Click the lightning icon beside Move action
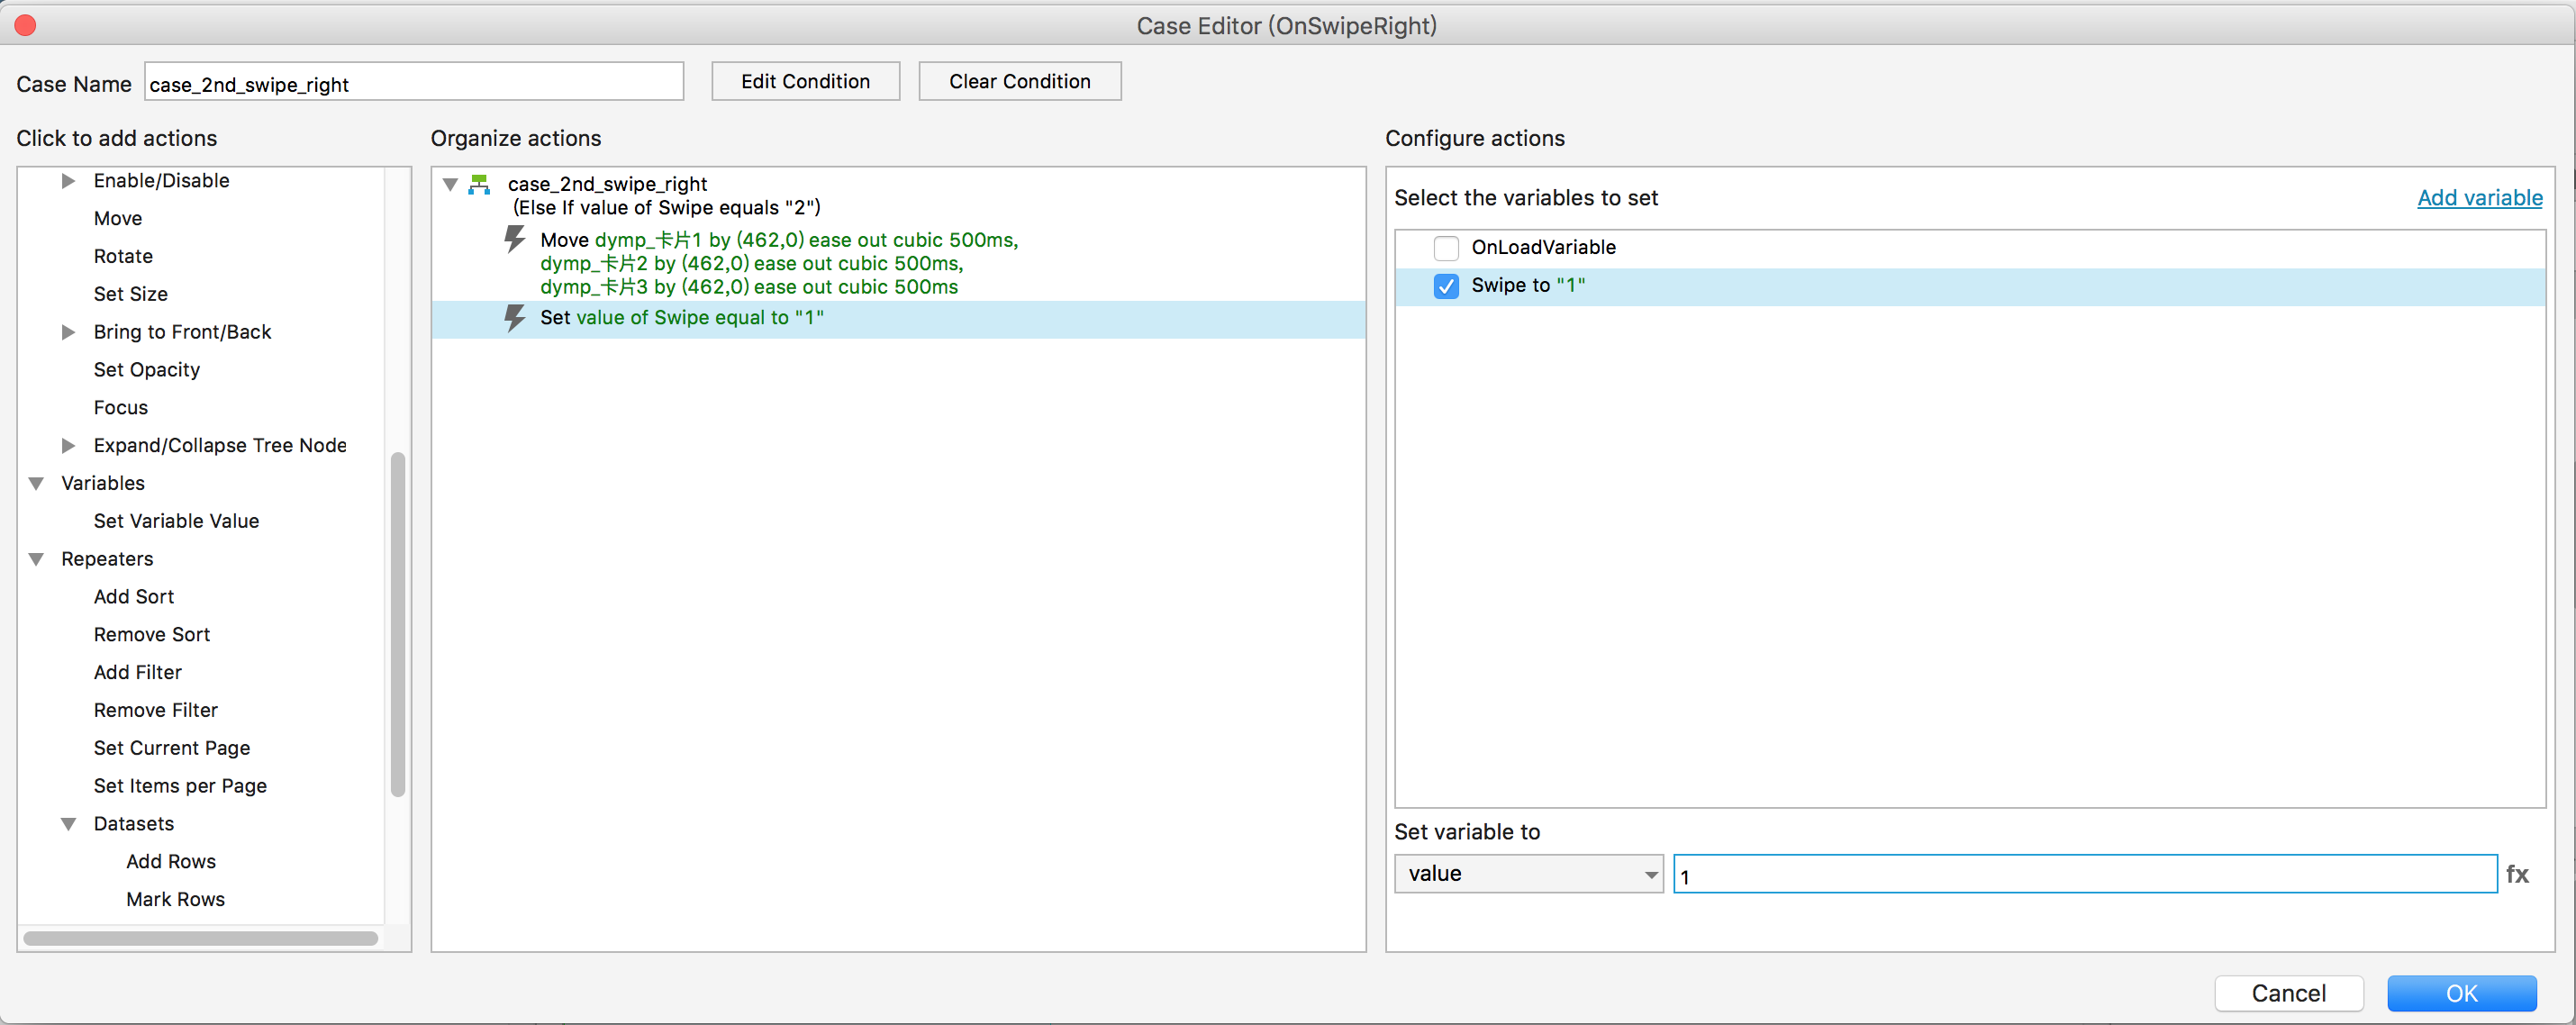The image size is (2576, 1025). (514, 239)
